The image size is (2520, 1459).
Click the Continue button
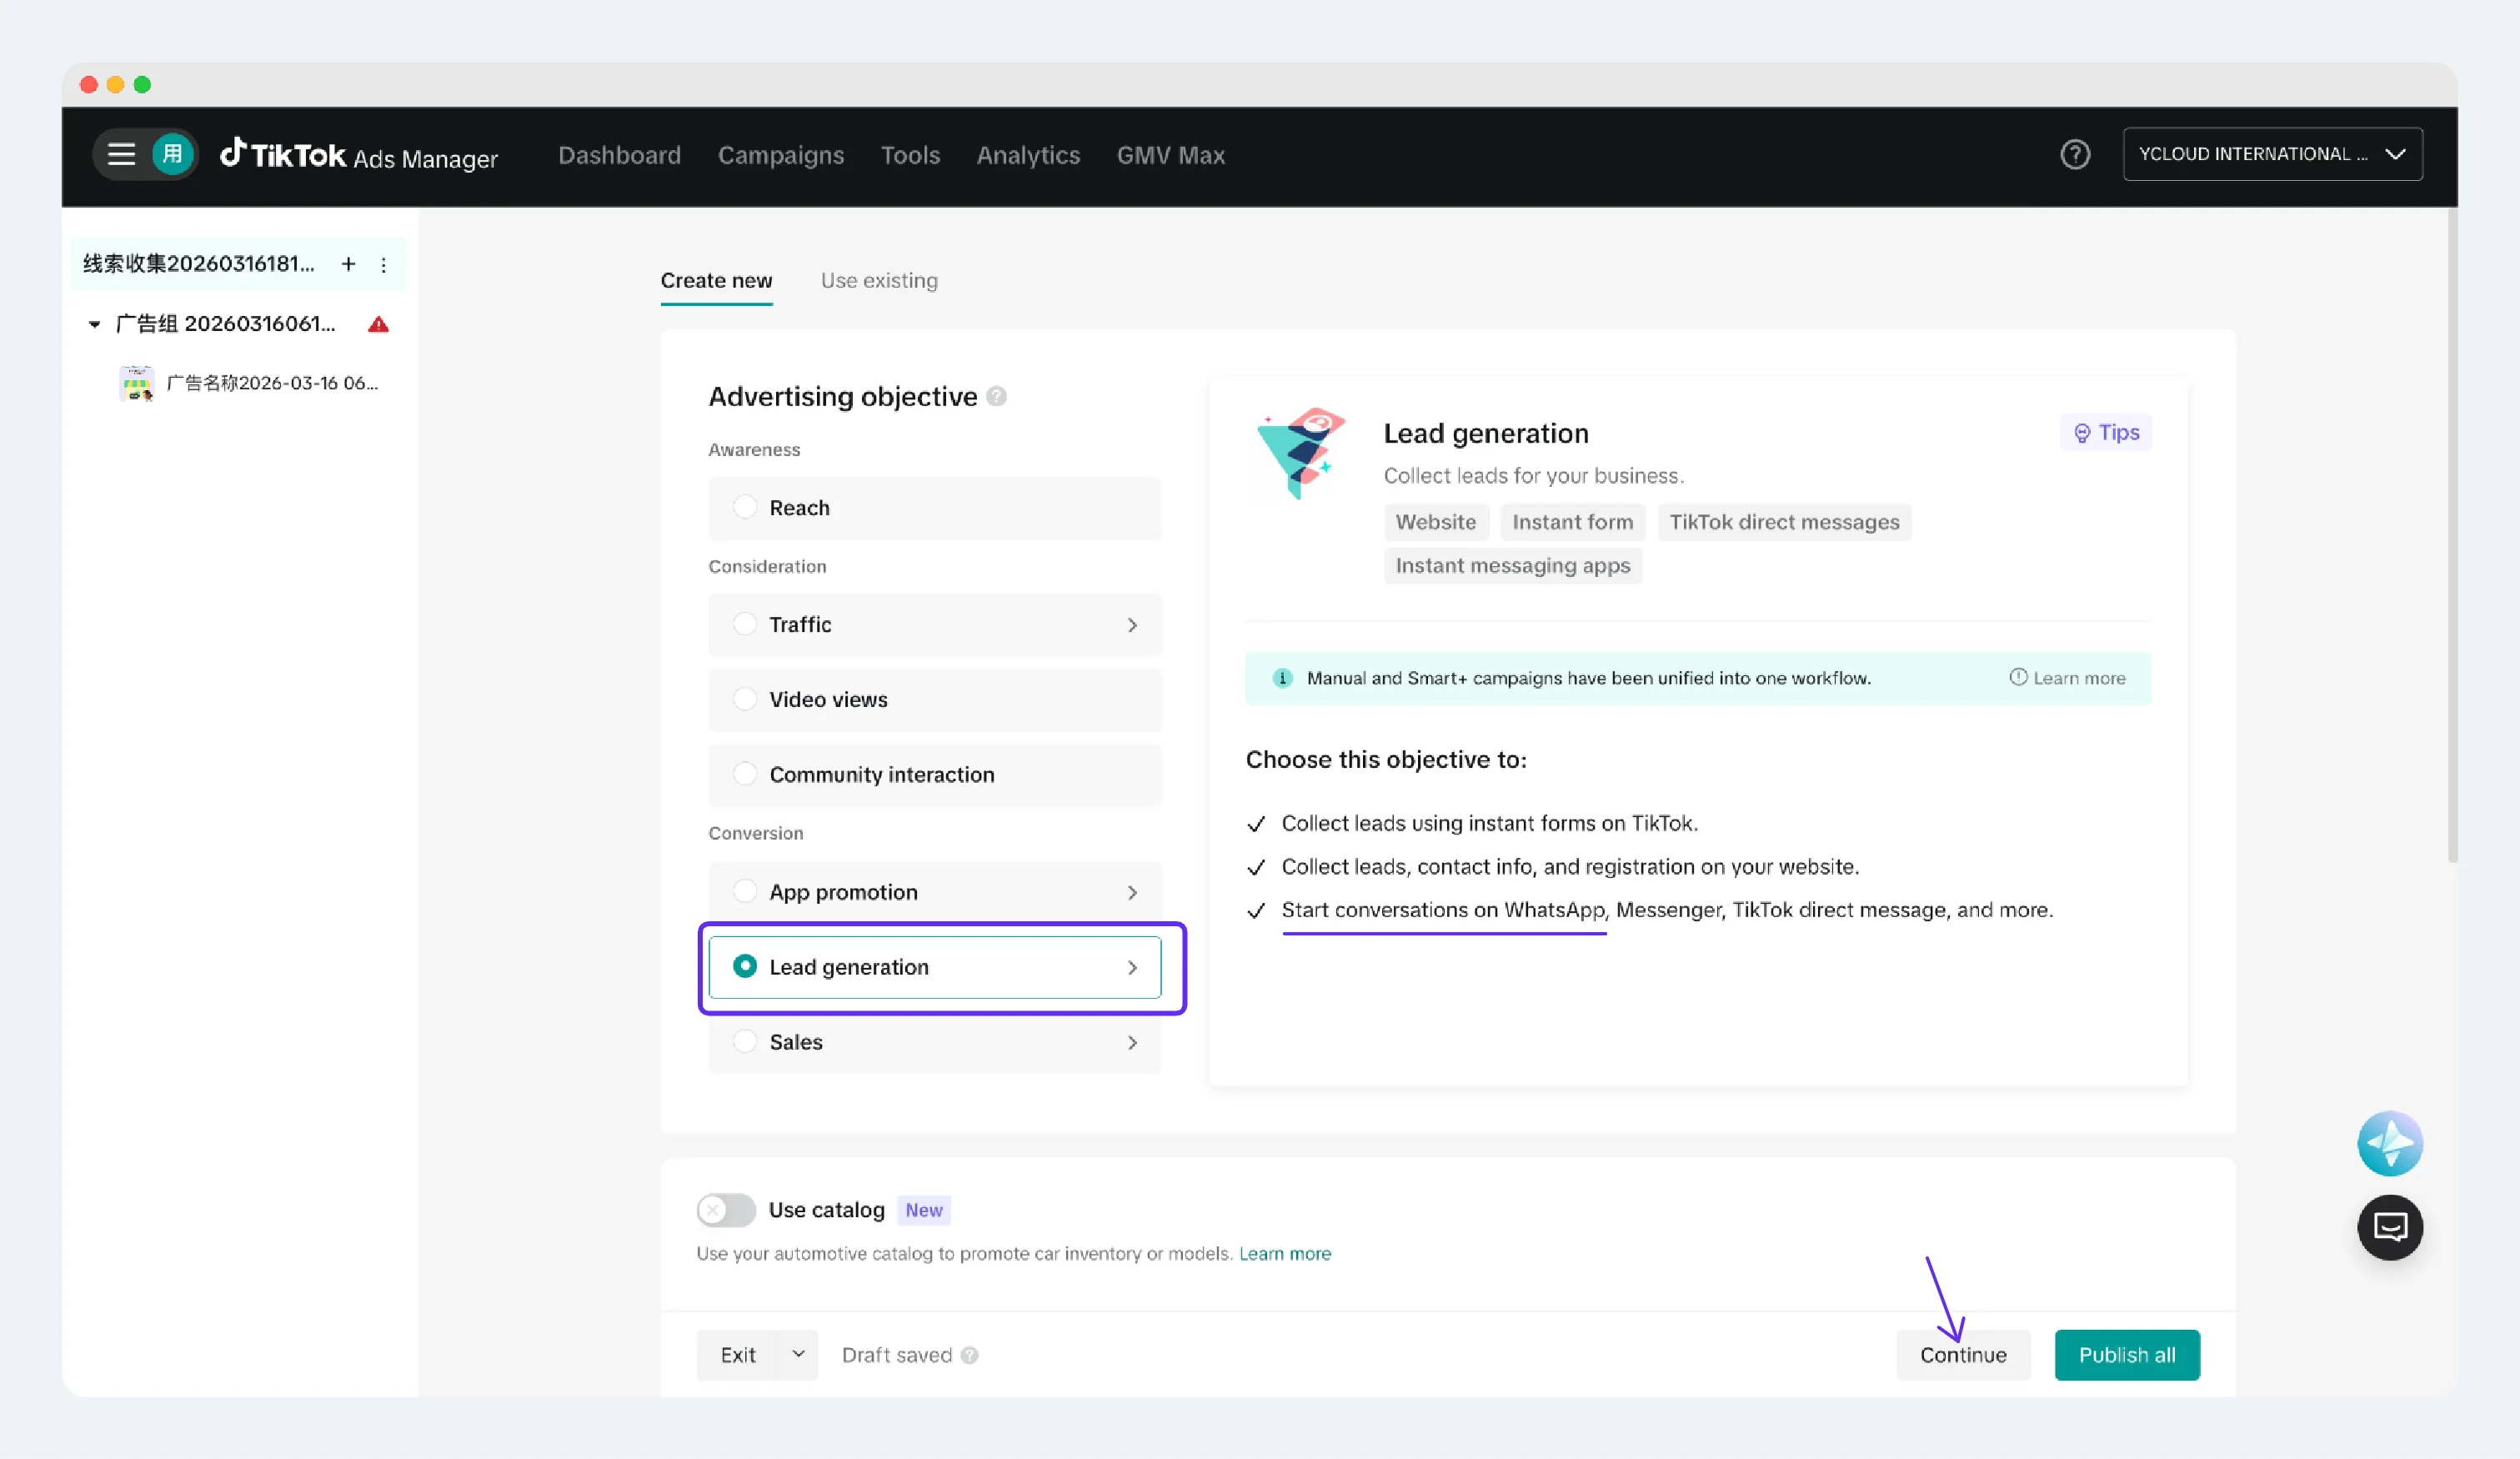pyautogui.click(x=1962, y=1355)
